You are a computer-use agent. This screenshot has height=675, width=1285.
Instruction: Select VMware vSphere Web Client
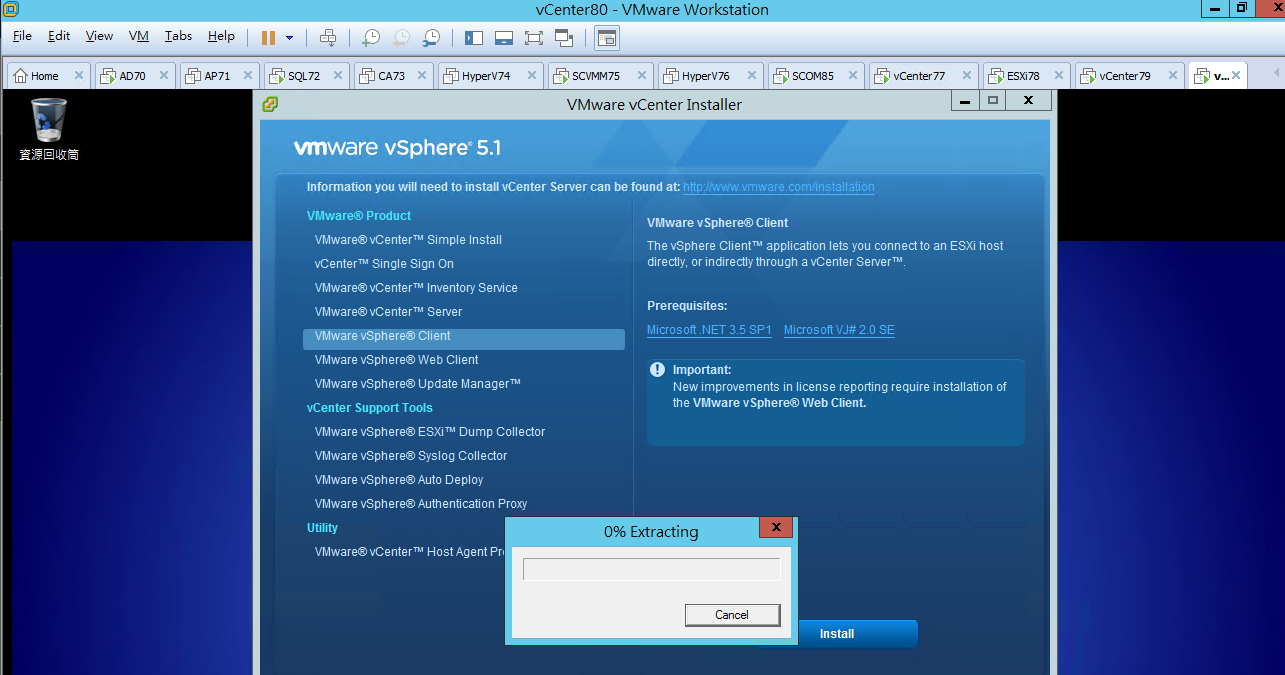(x=396, y=360)
